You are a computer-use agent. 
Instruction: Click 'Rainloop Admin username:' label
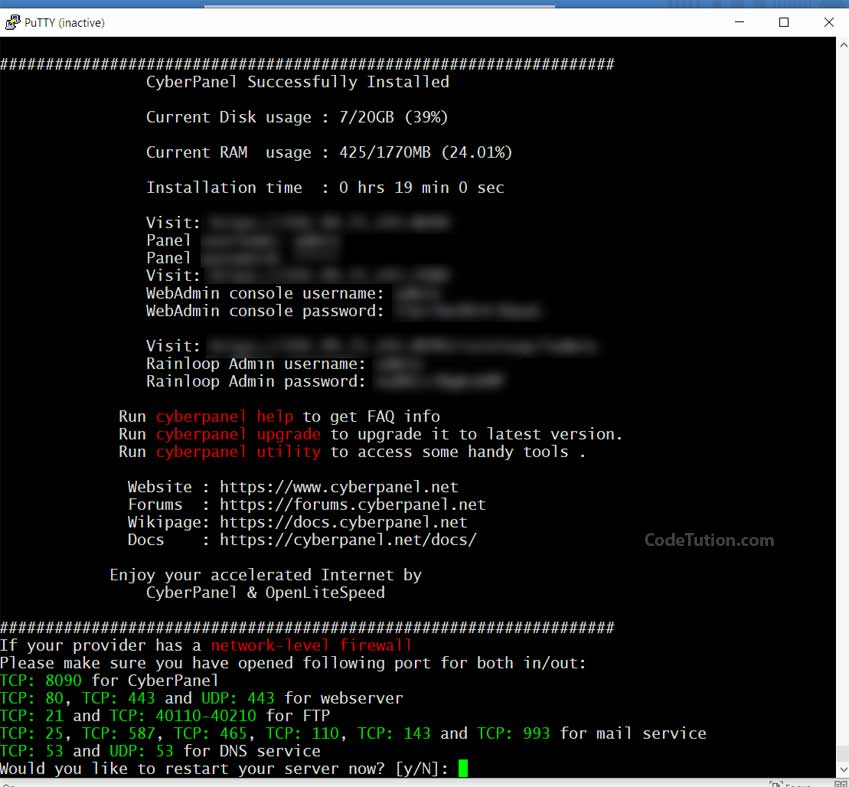click(256, 363)
